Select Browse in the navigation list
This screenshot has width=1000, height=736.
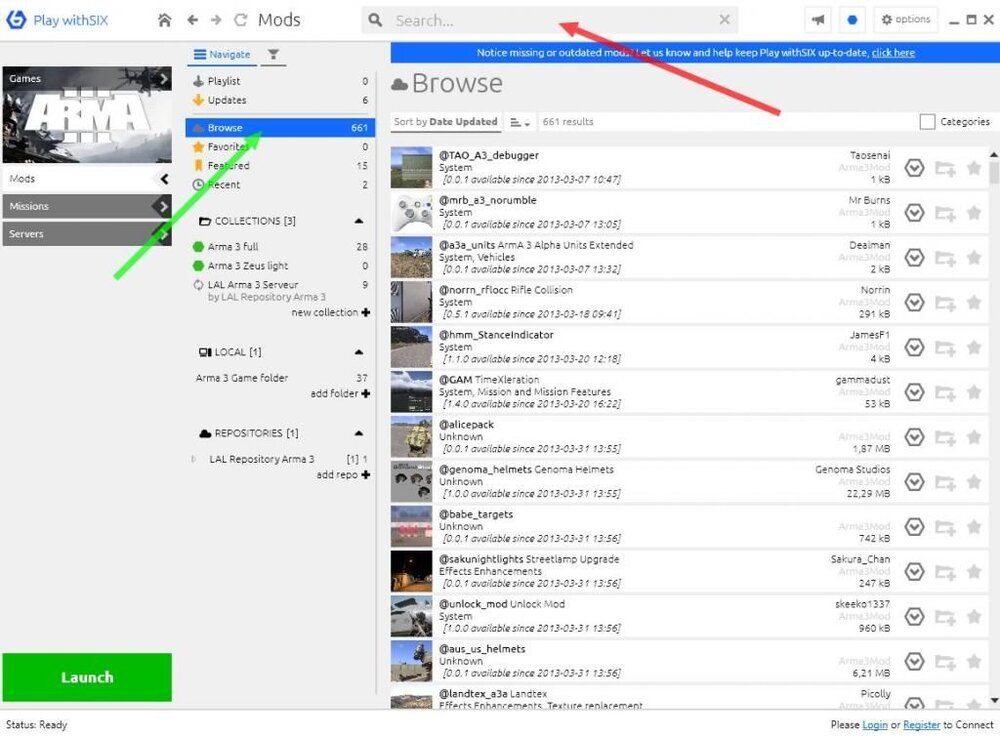click(x=280, y=128)
